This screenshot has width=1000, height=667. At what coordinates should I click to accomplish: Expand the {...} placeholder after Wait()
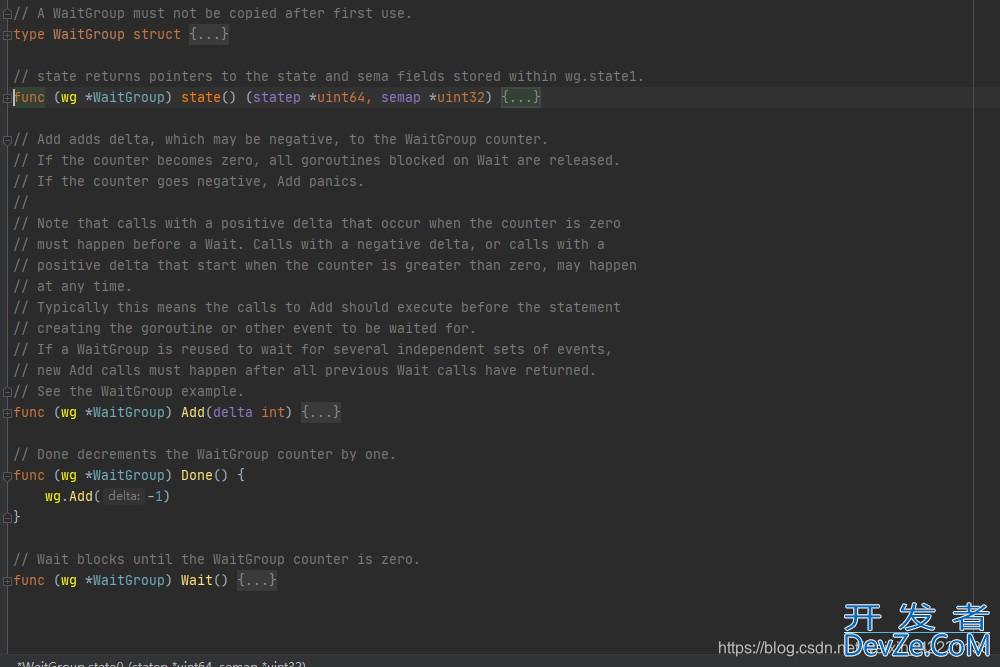[257, 580]
